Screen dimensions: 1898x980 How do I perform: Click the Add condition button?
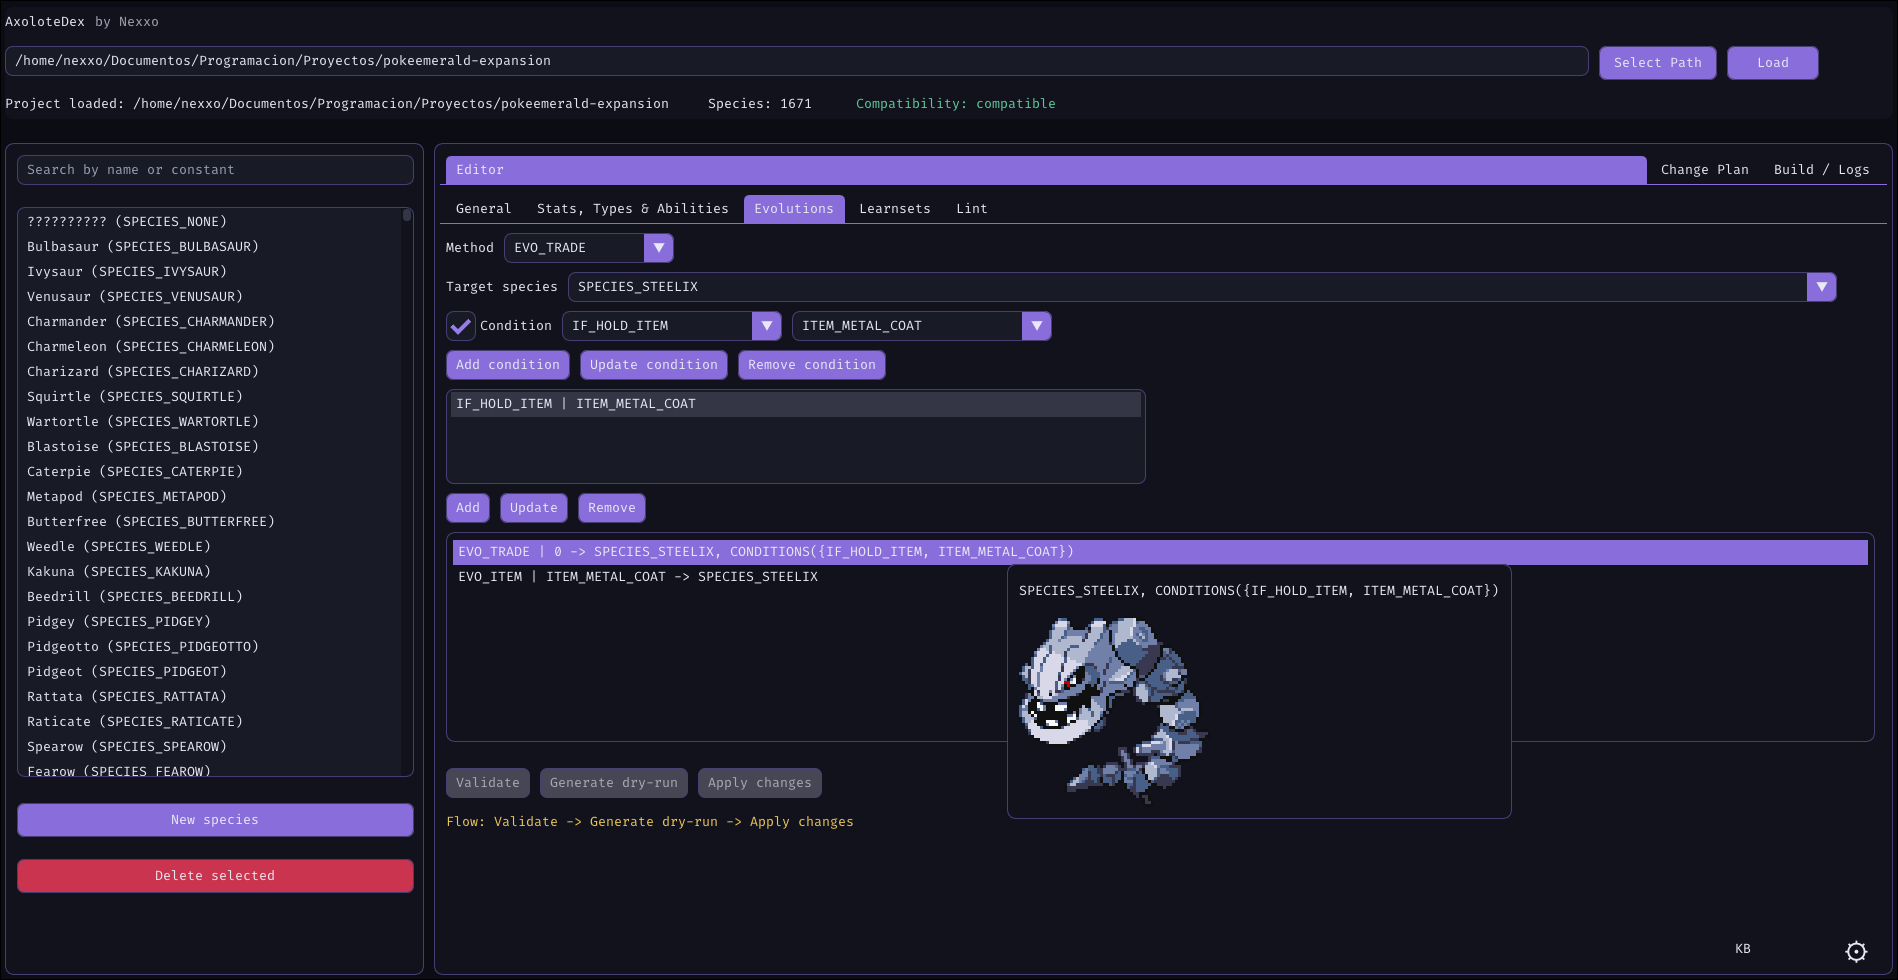point(508,365)
